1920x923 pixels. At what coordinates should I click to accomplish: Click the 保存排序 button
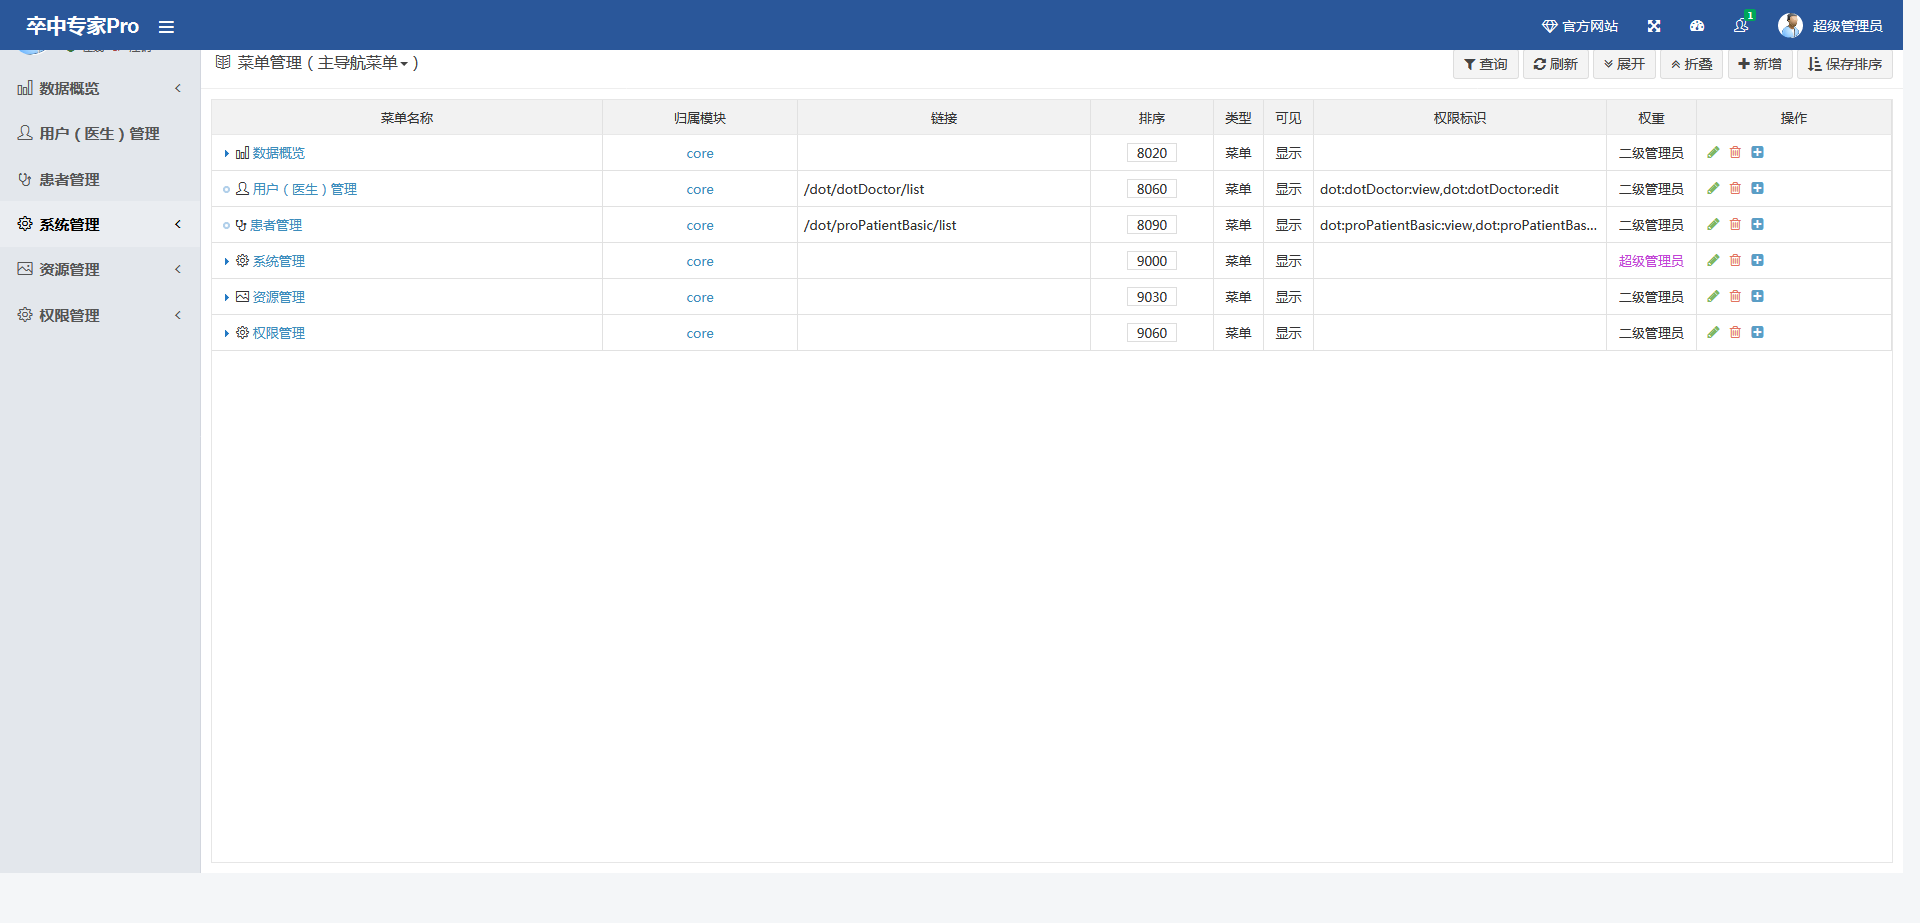1845,64
